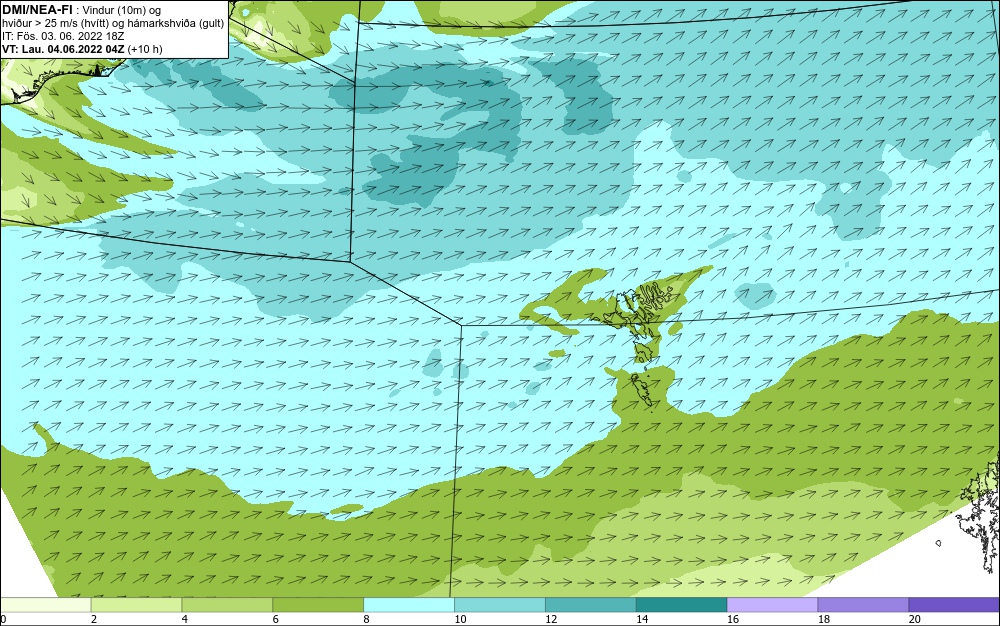
Task: Click the 'DMI/NEA-FI' title text
Action: point(37,9)
